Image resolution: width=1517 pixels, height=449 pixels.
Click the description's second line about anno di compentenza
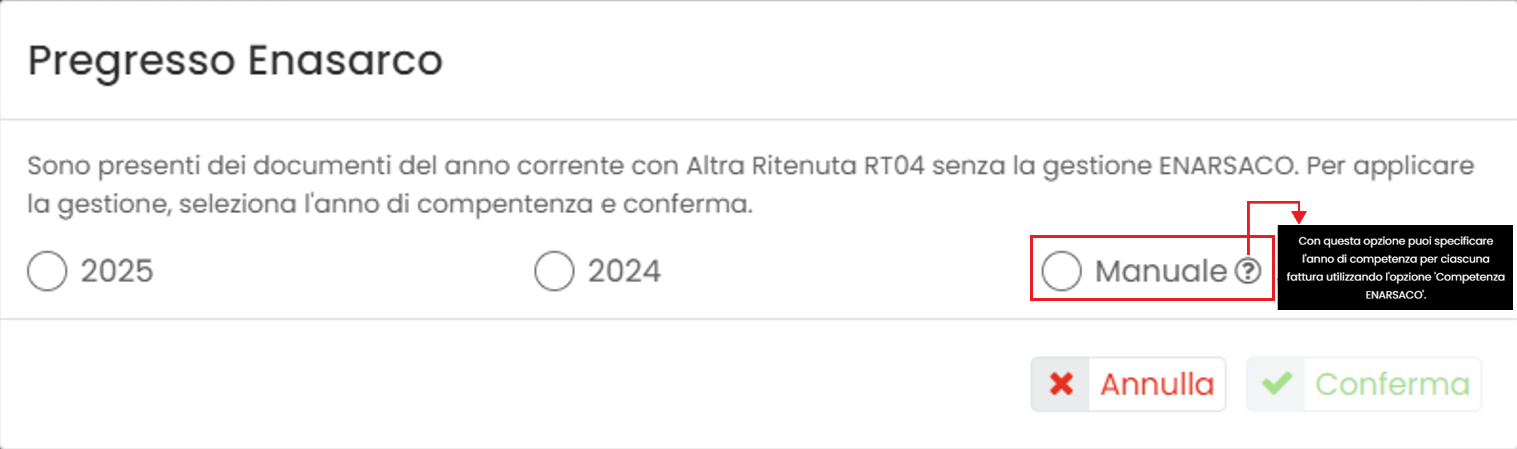pos(389,206)
